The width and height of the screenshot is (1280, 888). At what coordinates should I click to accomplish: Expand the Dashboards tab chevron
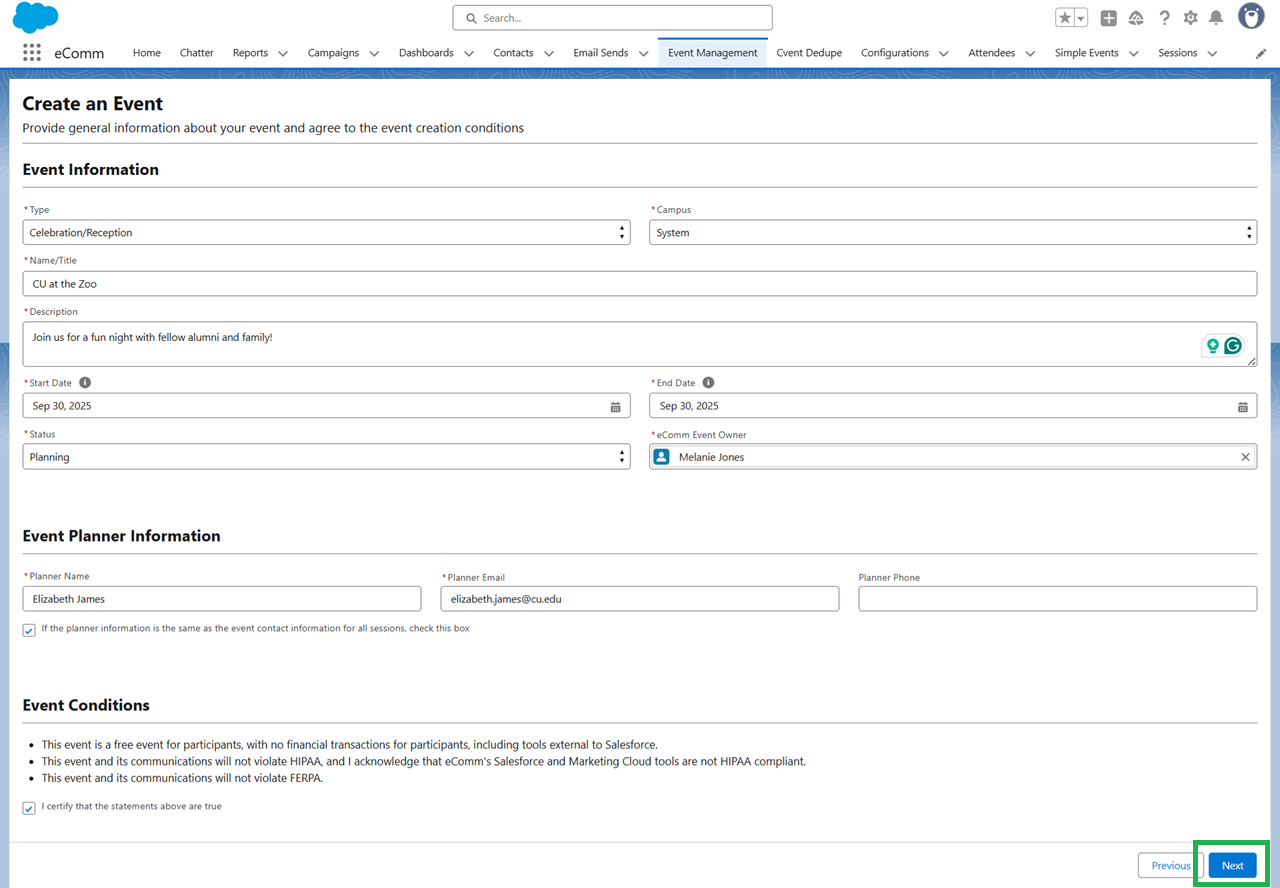tap(468, 53)
